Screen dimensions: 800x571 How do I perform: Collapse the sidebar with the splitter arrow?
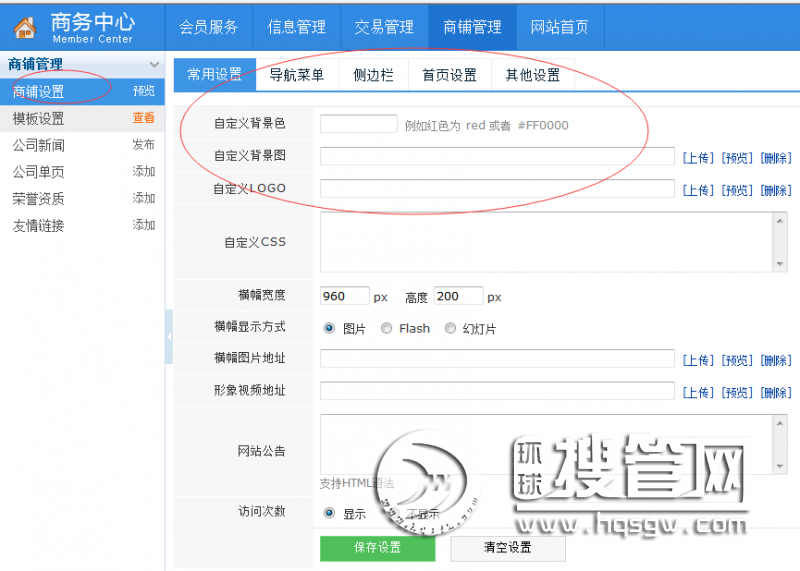(168, 337)
